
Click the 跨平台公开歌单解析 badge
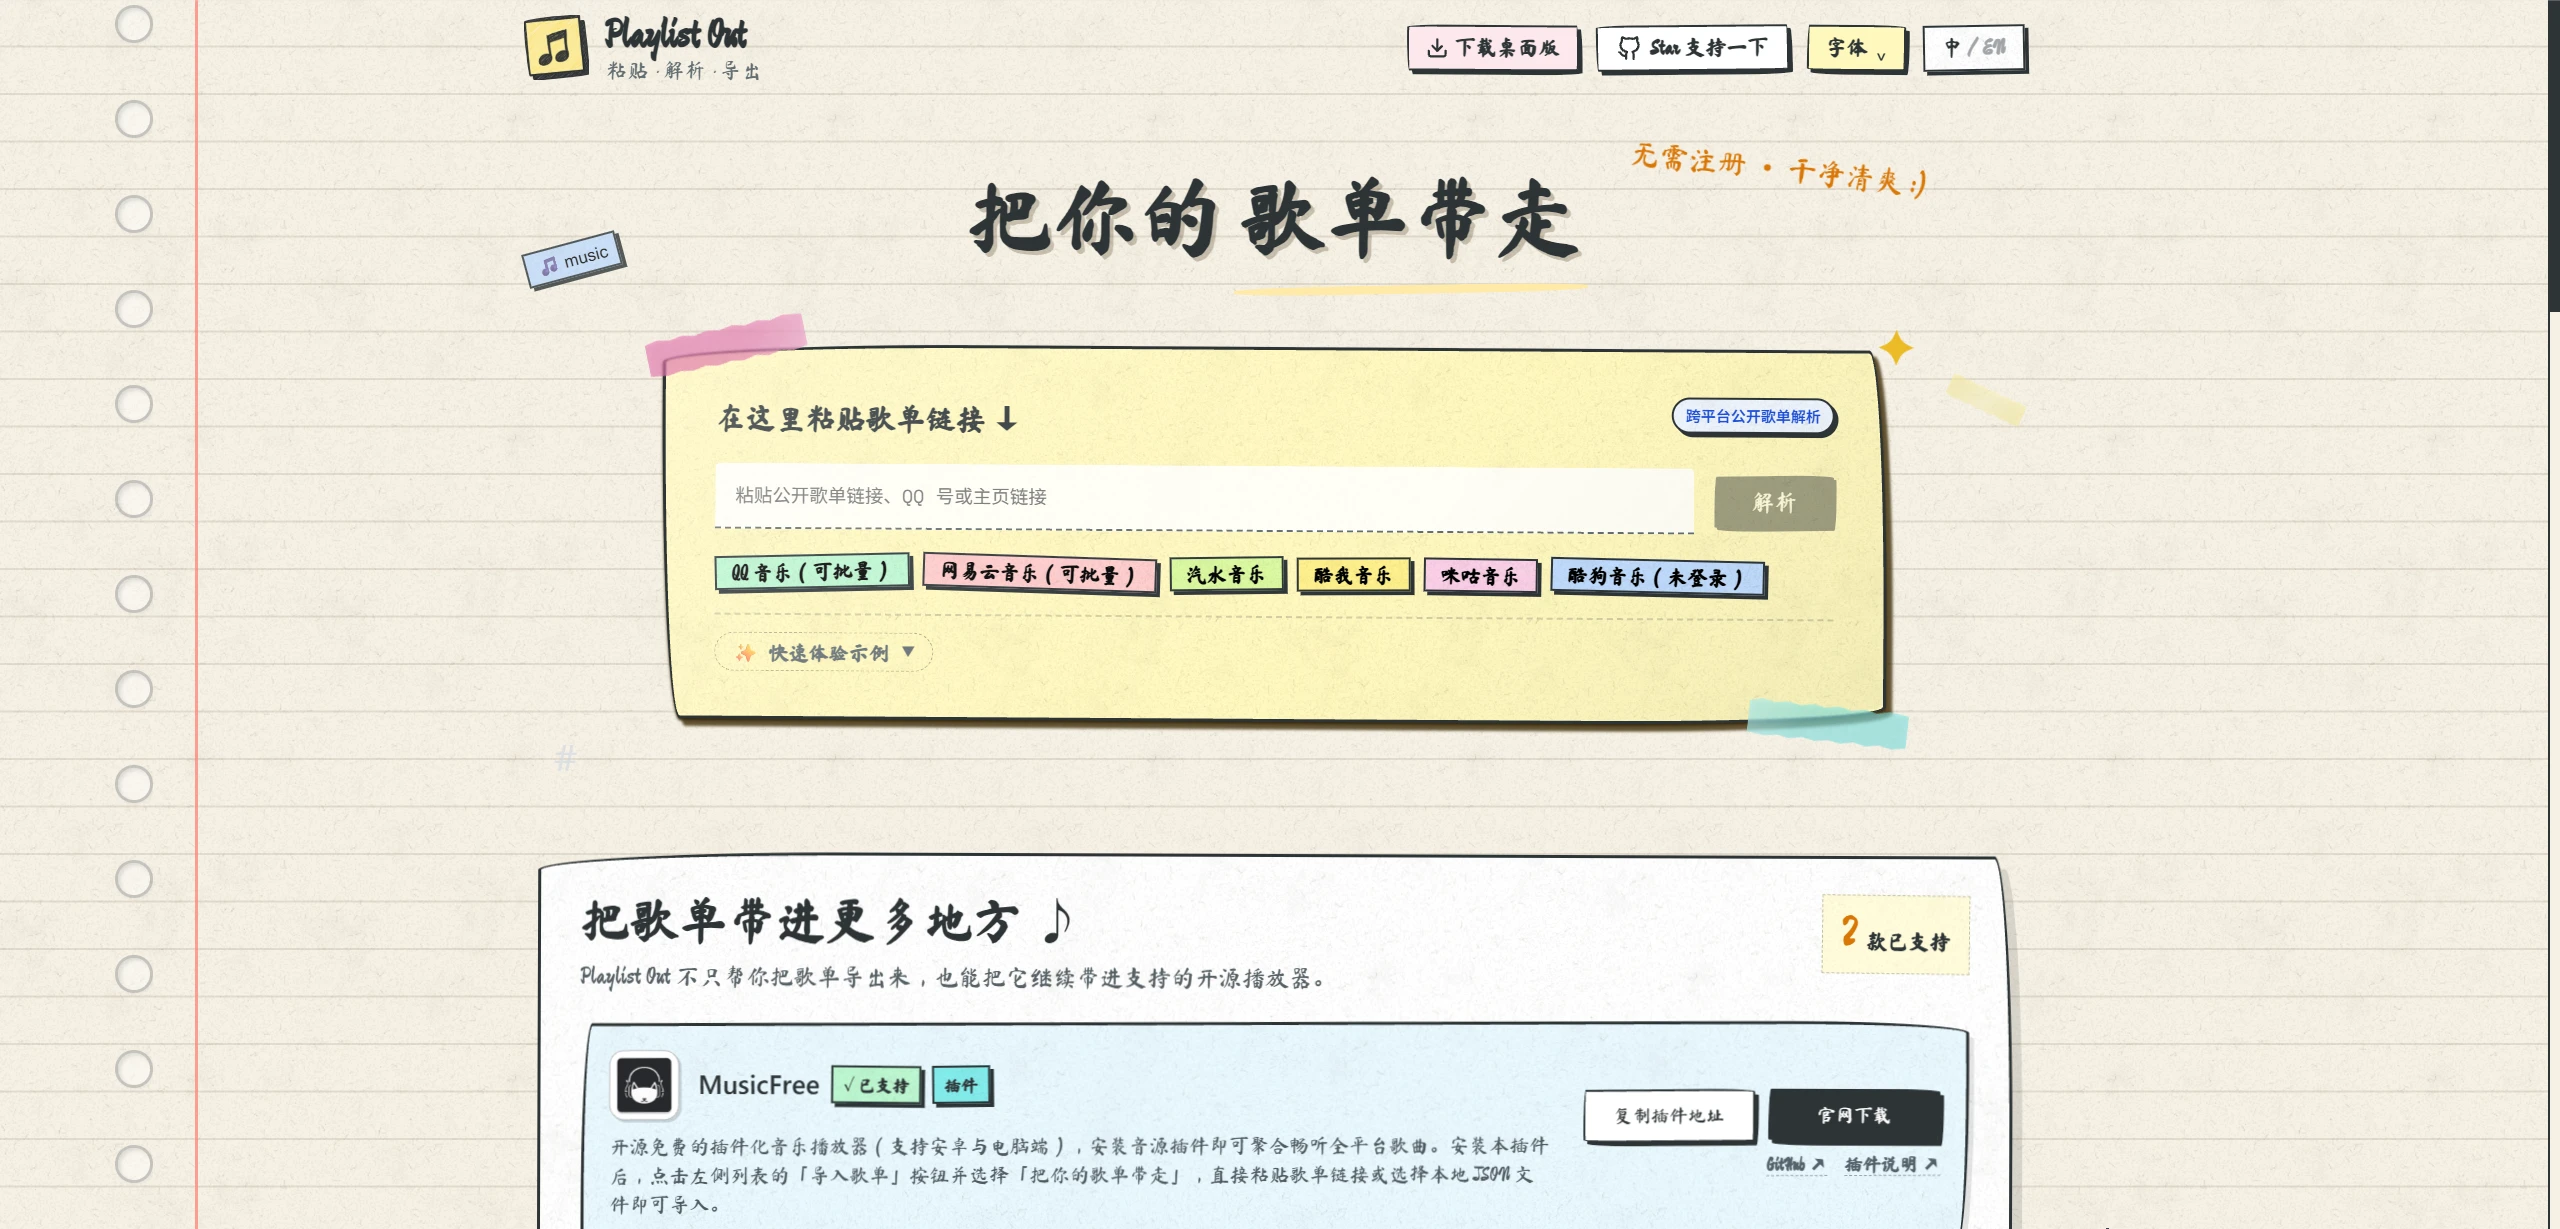[1753, 416]
